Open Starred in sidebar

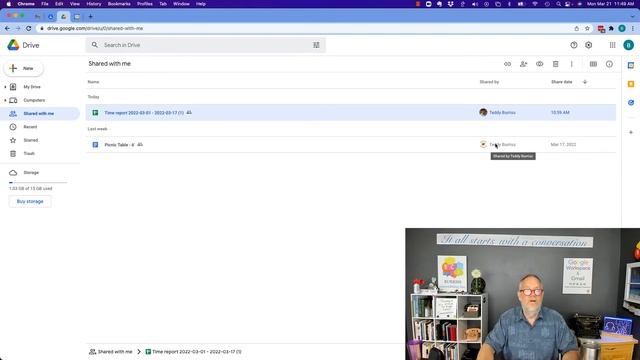coord(31,140)
